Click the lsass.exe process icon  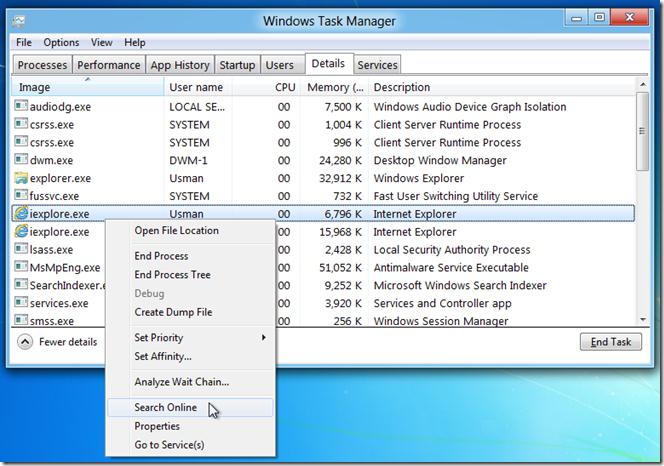[x=21, y=248]
